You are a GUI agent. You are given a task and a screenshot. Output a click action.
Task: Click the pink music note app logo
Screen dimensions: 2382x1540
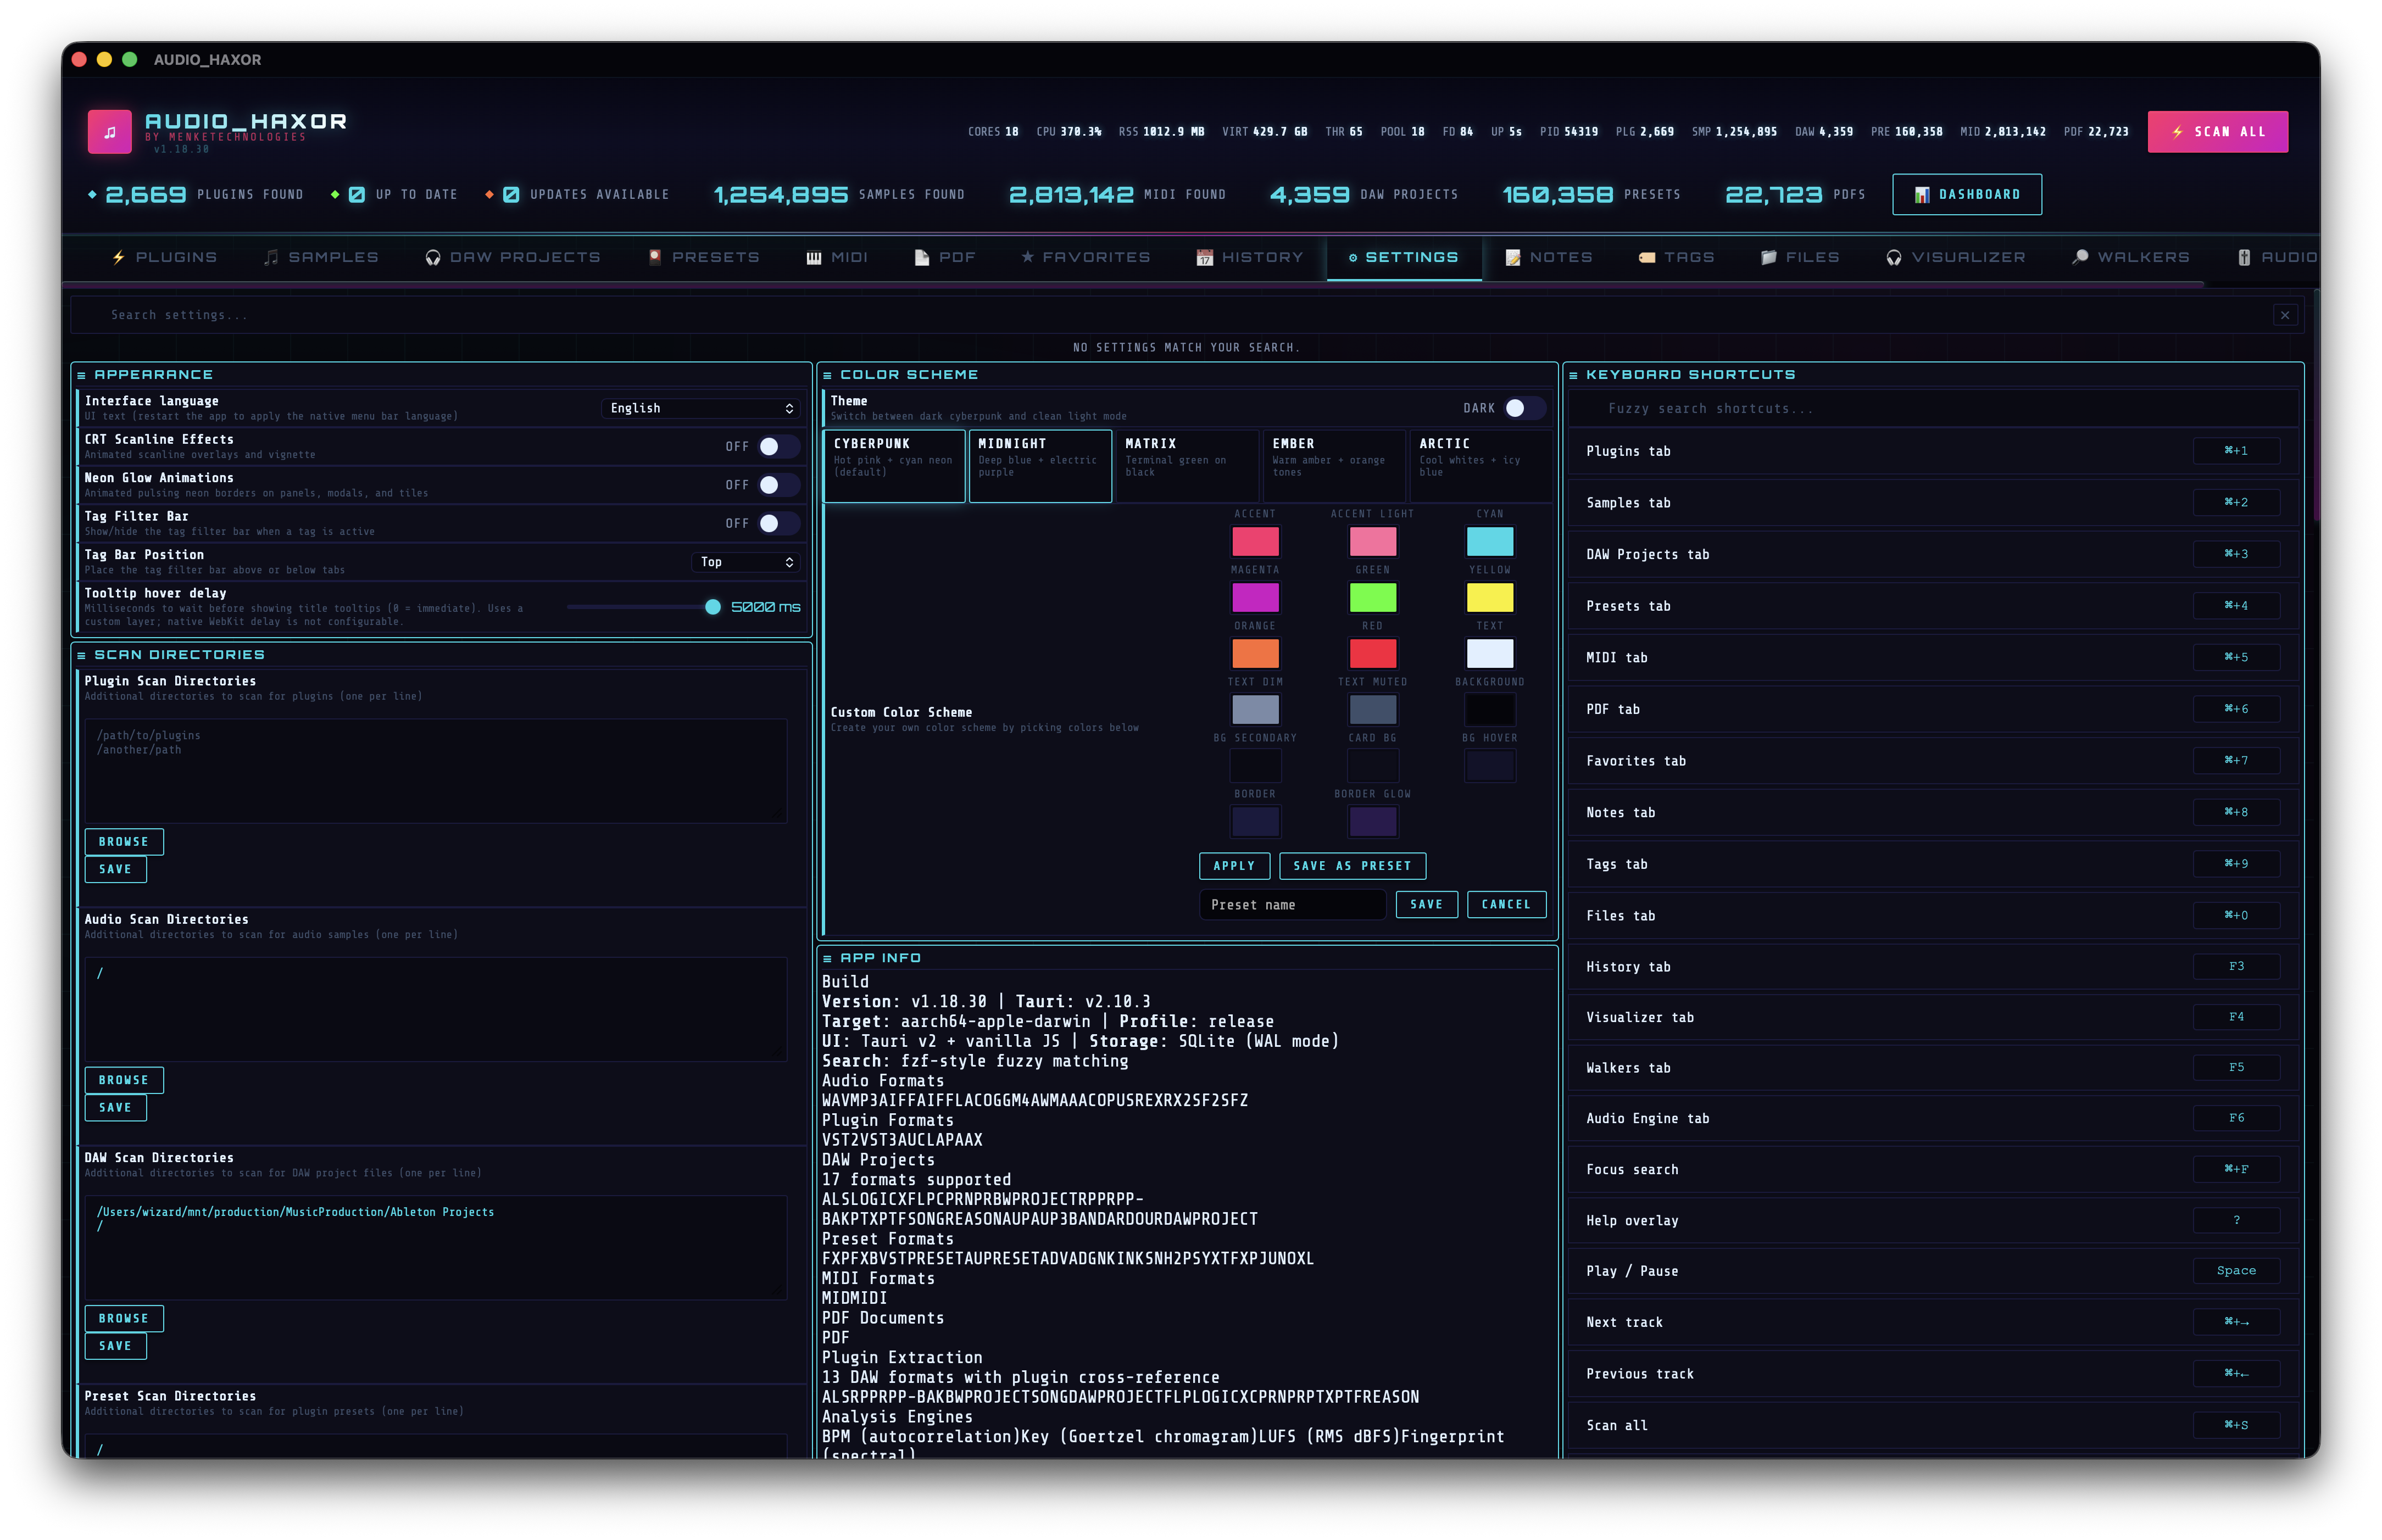tap(109, 132)
